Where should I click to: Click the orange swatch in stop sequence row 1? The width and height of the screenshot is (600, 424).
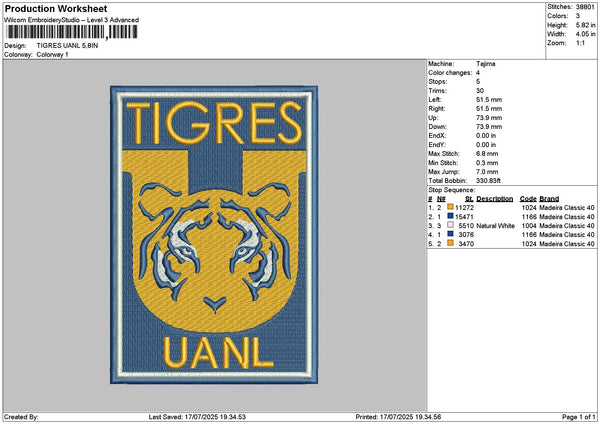tap(450, 207)
